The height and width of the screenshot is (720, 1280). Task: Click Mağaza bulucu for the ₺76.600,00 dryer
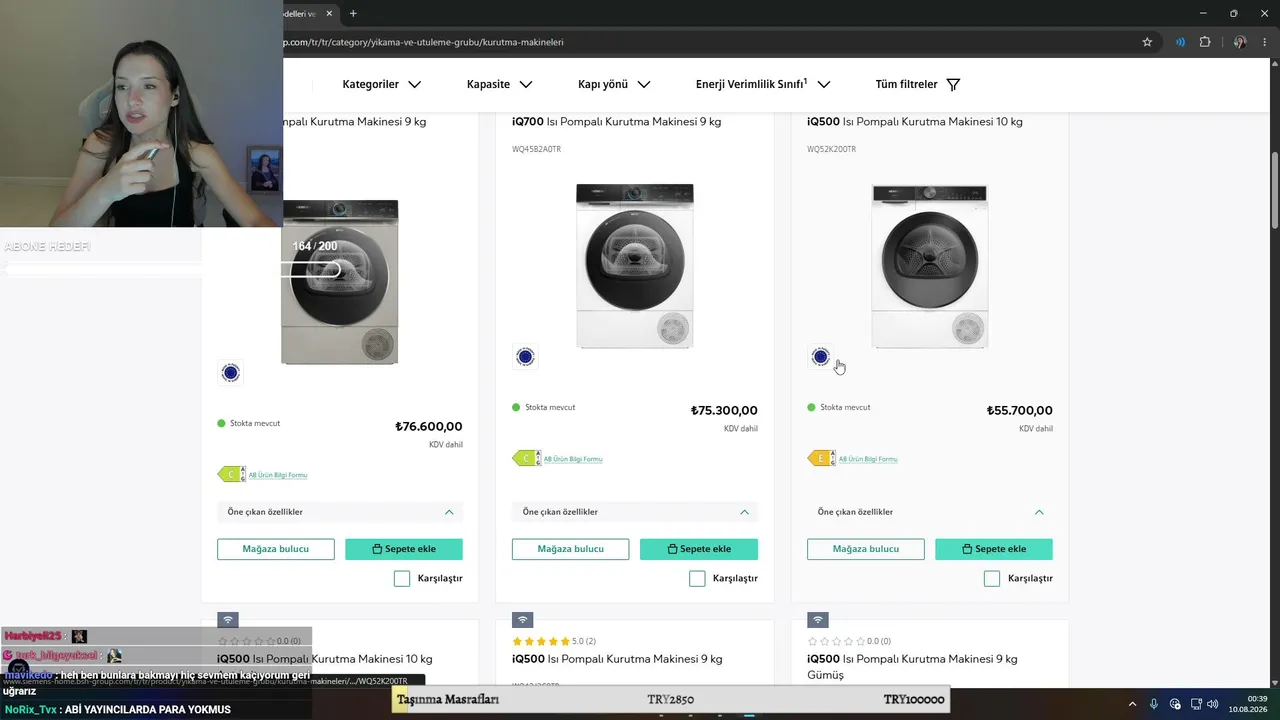(276, 549)
